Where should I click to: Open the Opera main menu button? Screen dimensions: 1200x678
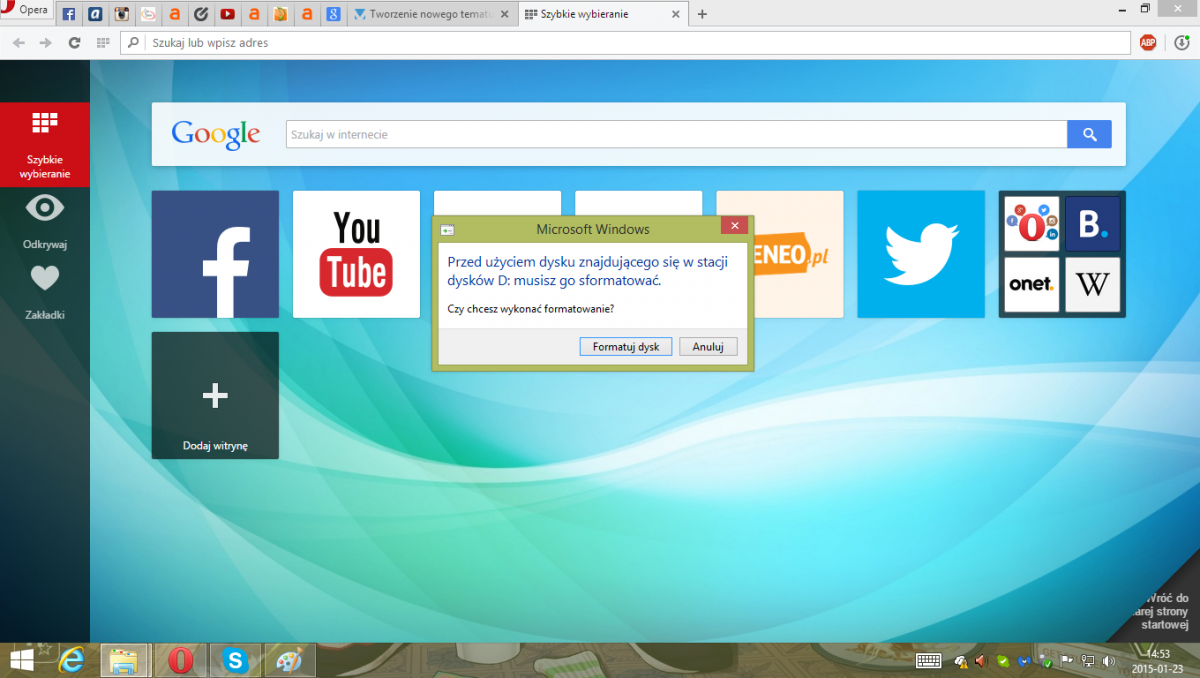(x=26, y=11)
